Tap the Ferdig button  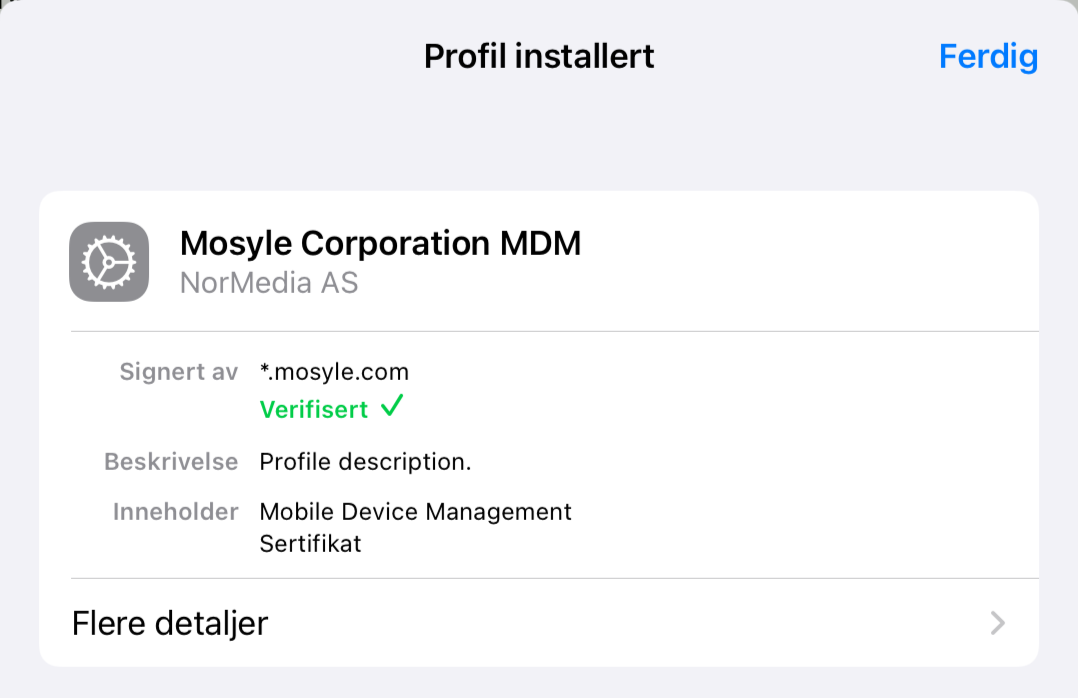(988, 57)
